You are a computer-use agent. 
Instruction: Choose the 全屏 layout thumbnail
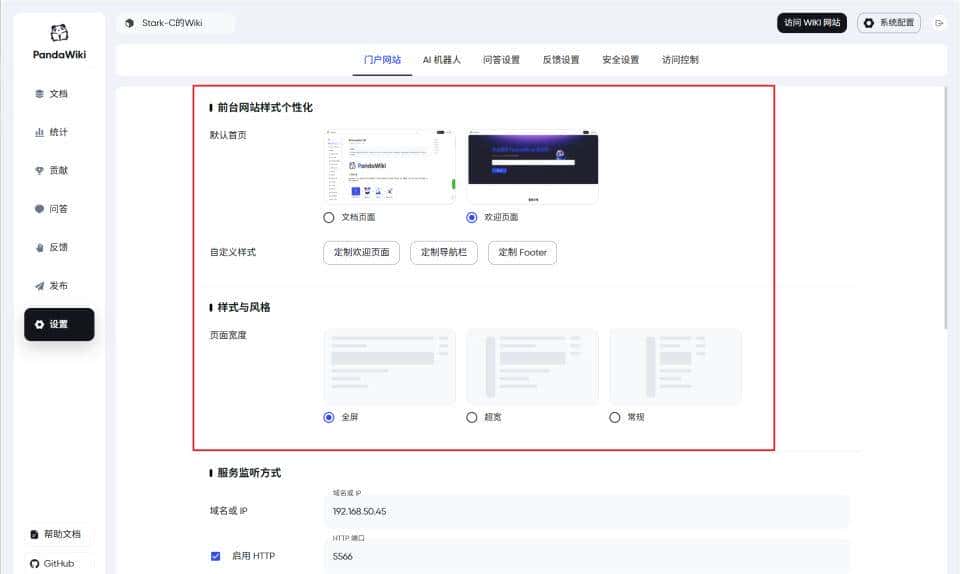[389, 367]
